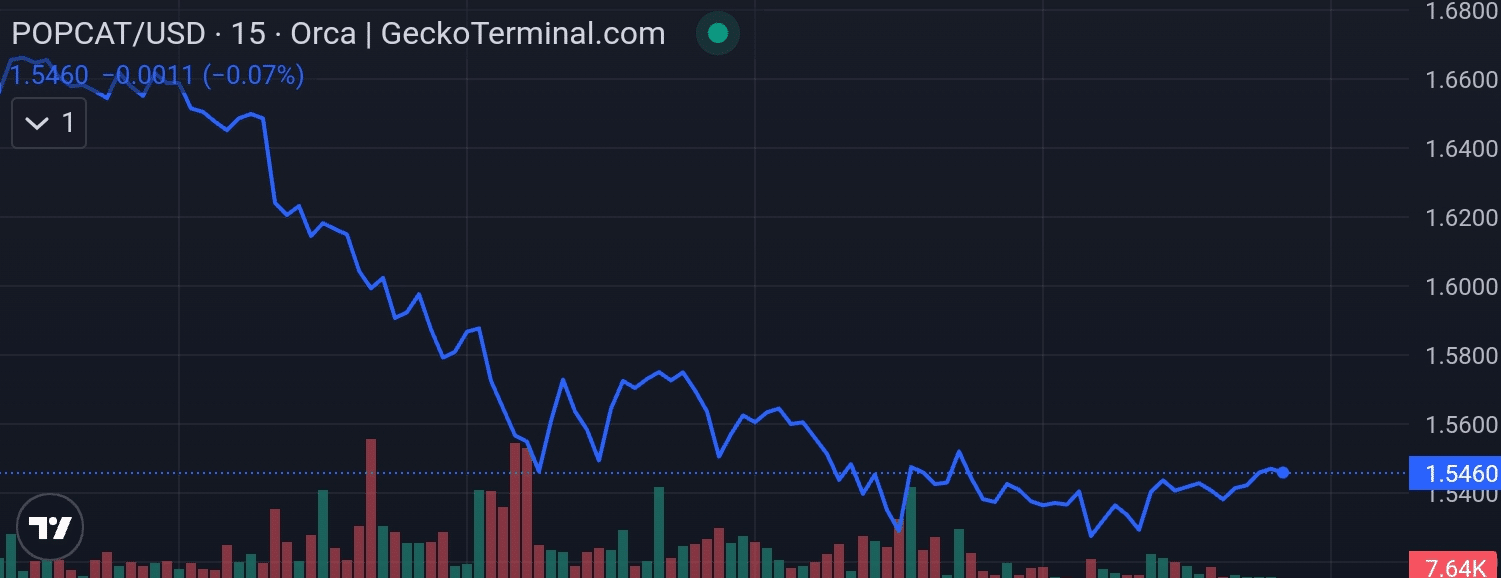Click the 1.6600 price scale label
Viewport: 1501px width, 578px height.
tap(1460, 79)
